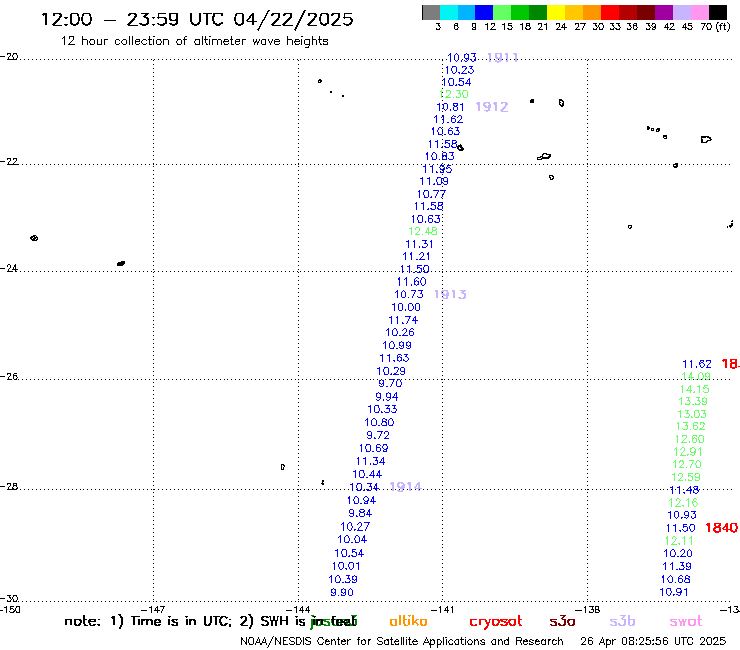Select the pink 70 ft legend swatch
Viewport: 740px width, 650px height.
pos(699,12)
